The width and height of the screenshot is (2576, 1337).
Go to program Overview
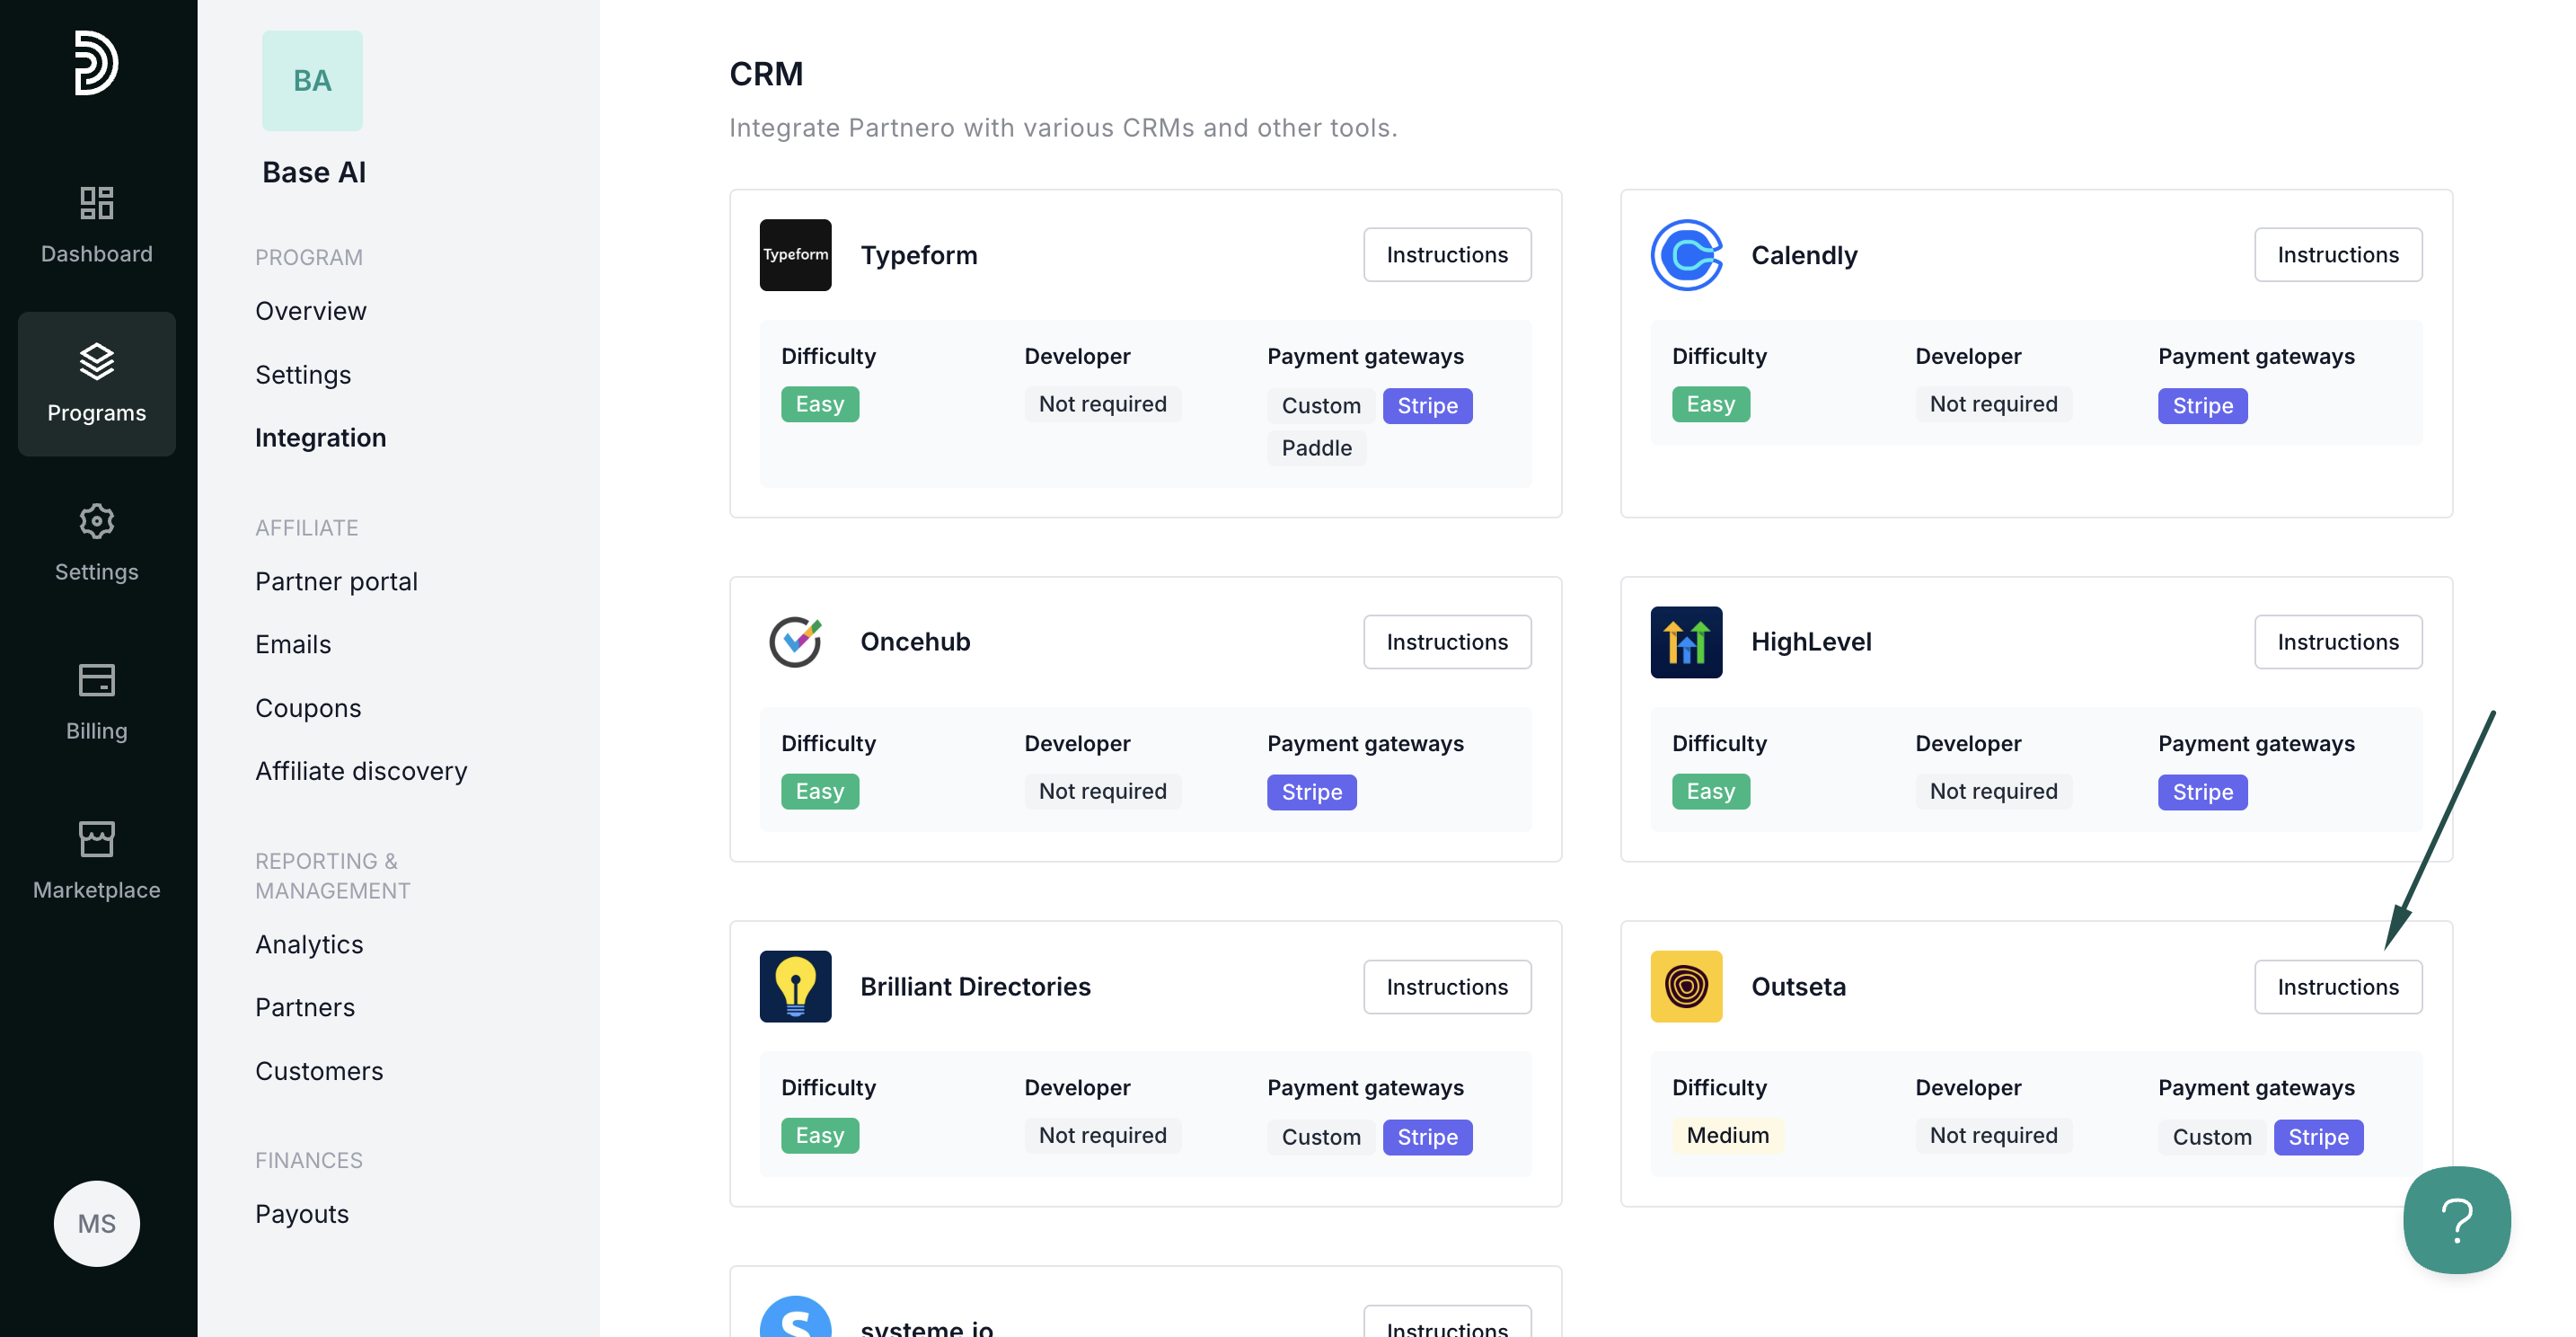pyautogui.click(x=310, y=311)
